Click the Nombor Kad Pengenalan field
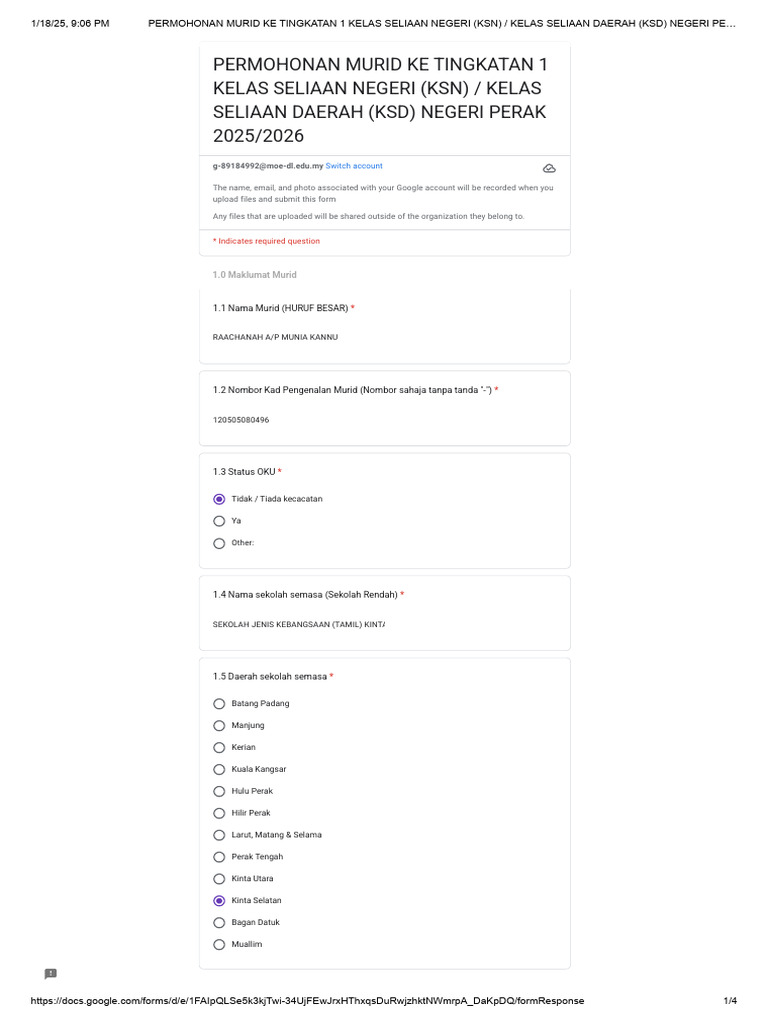The image size is (768, 1024). [x=300, y=420]
